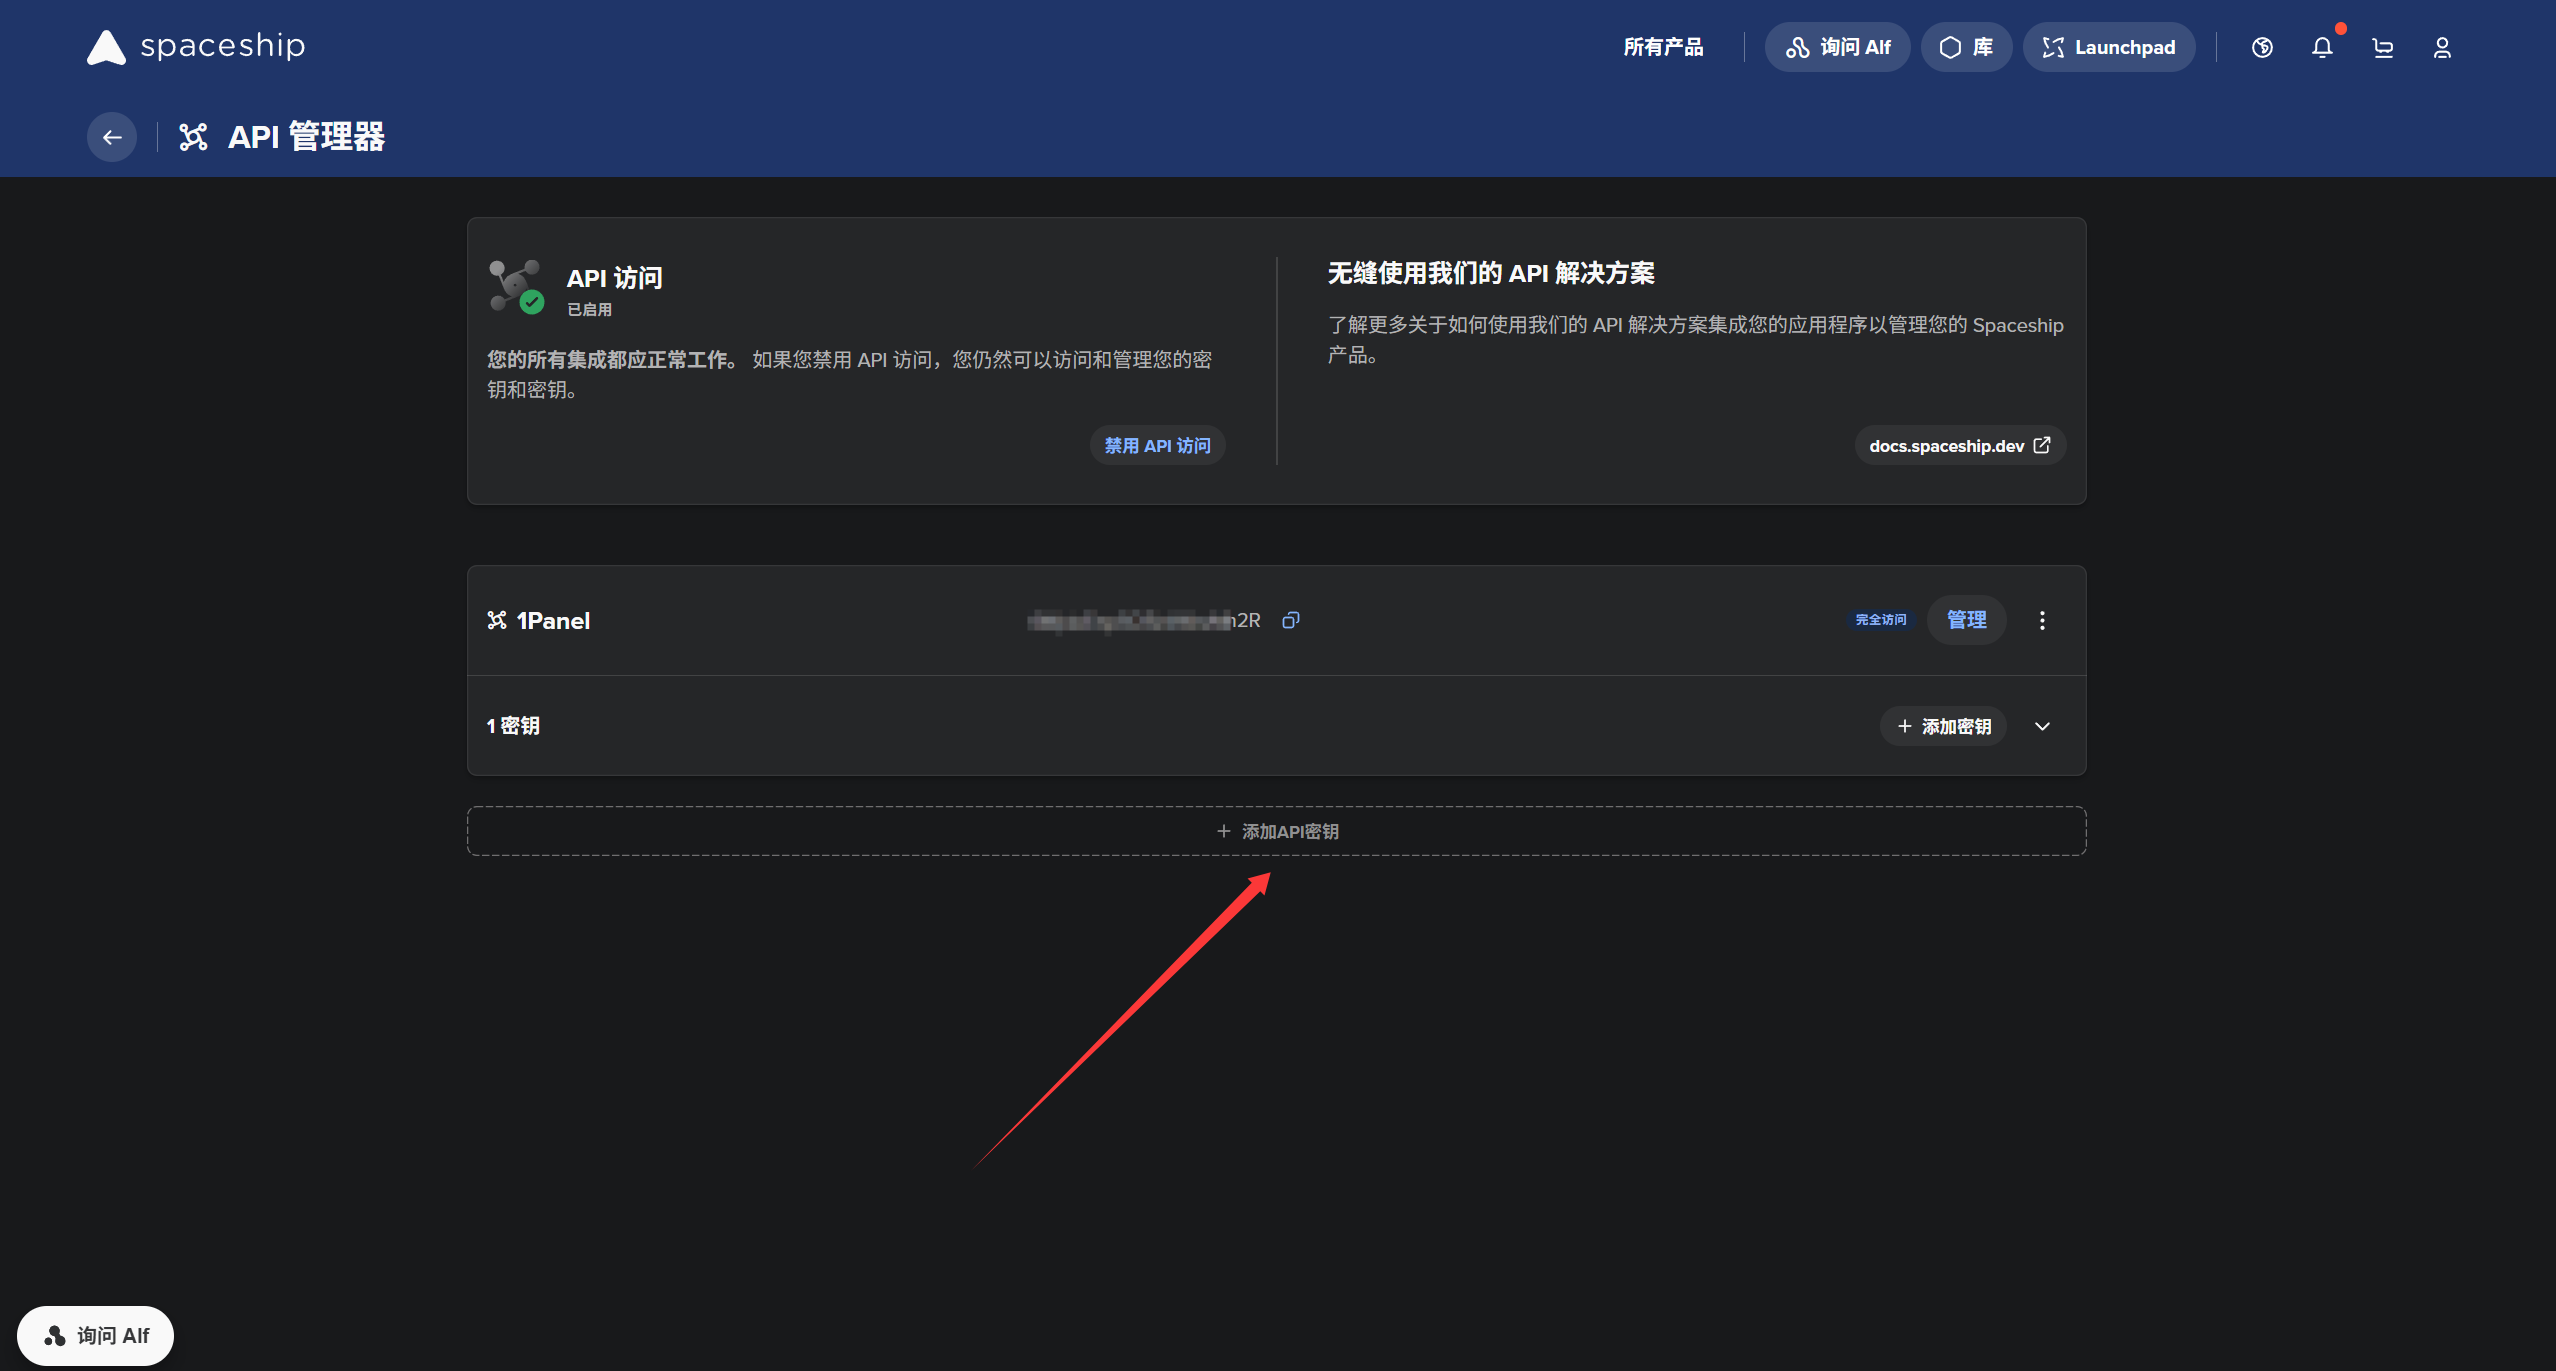Expand the 1 secret row chevron
Viewport: 2556px width, 1371px height.
pos(2042,726)
